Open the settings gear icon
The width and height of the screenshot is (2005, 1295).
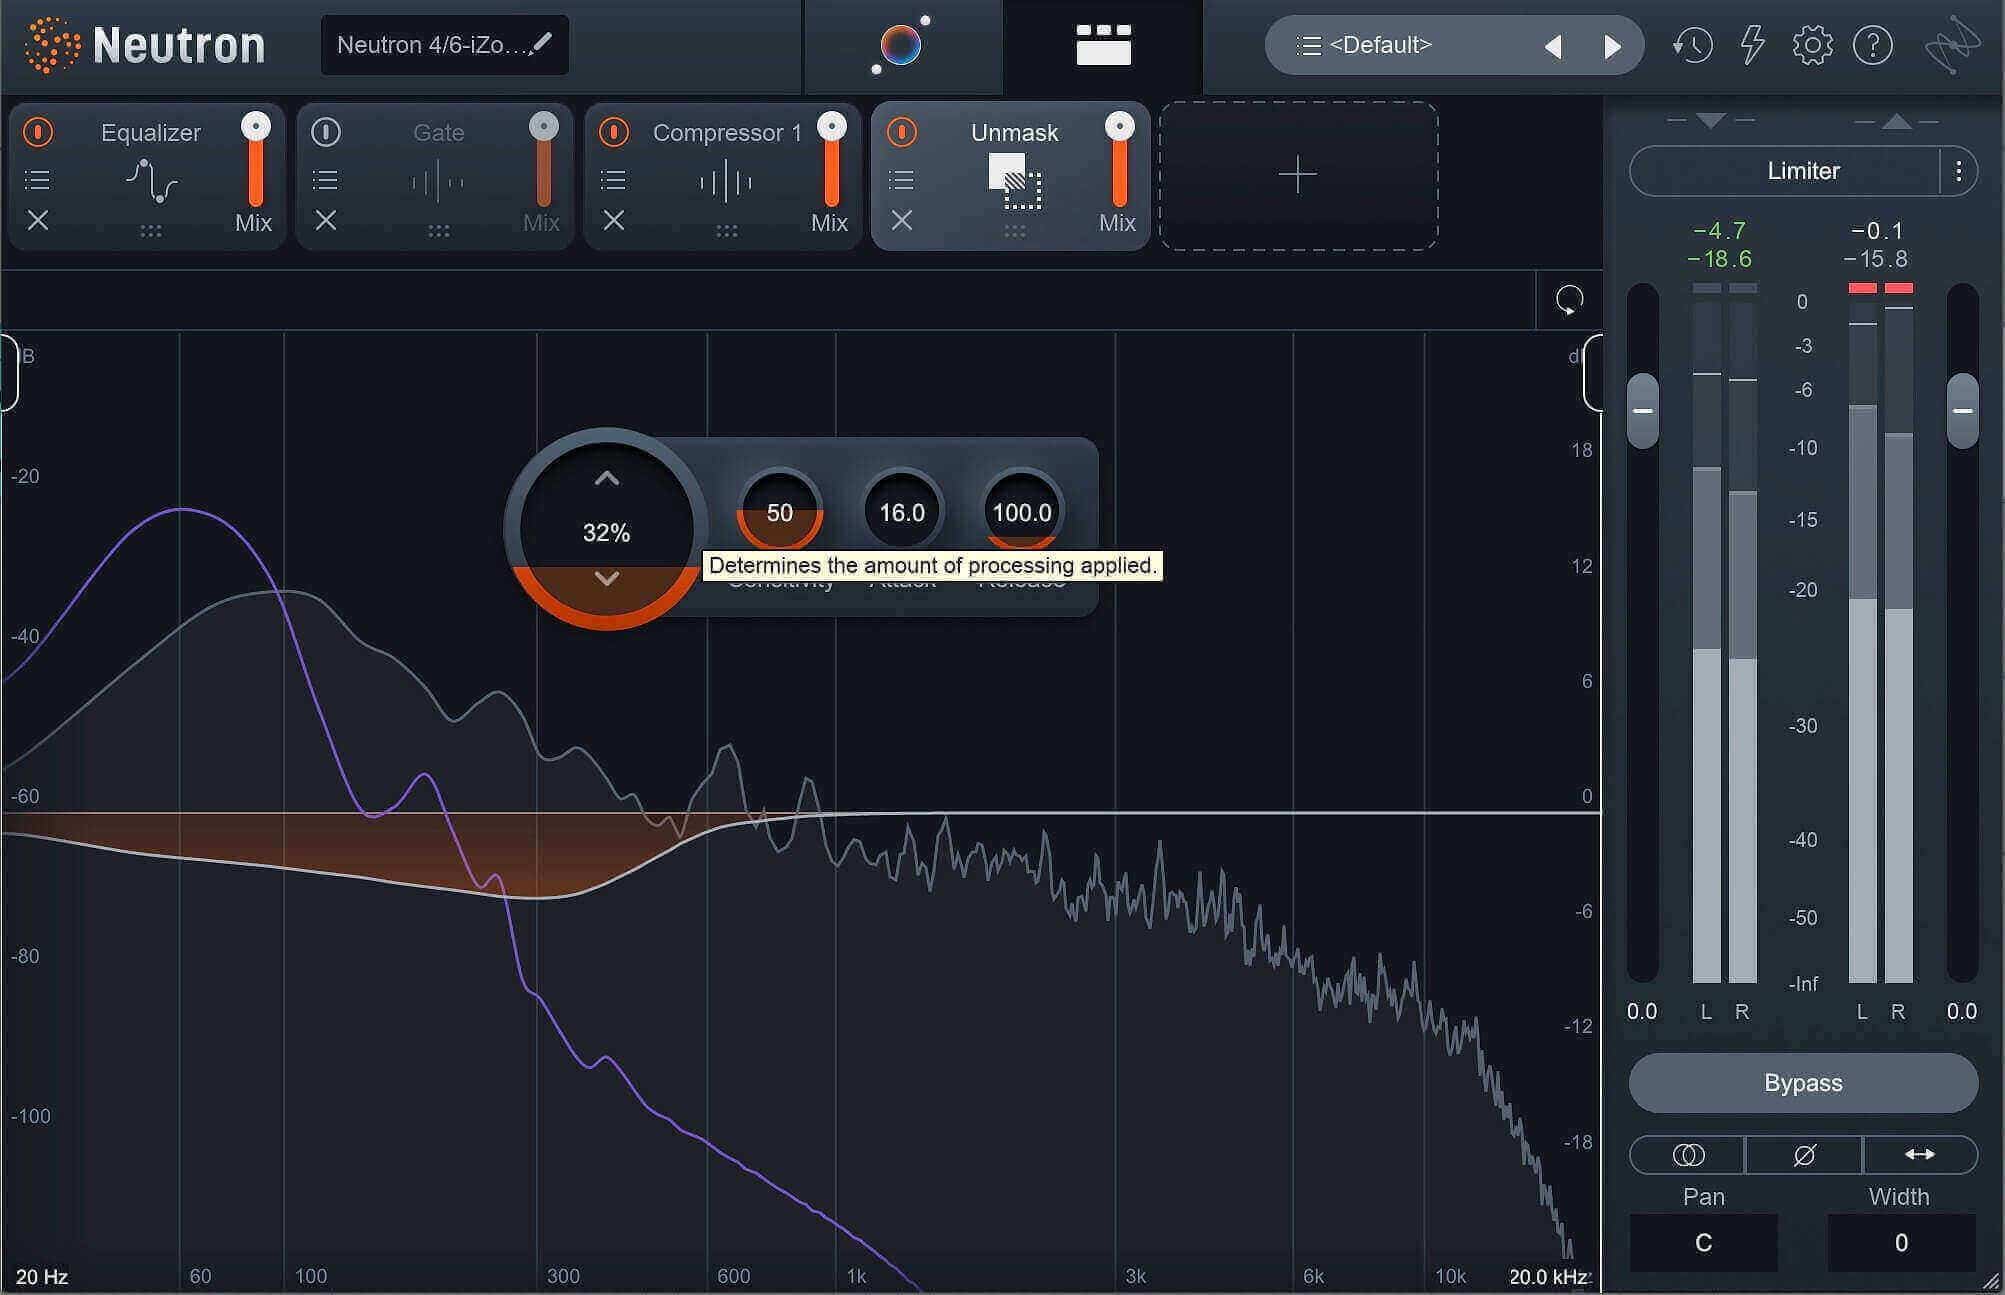point(1812,45)
